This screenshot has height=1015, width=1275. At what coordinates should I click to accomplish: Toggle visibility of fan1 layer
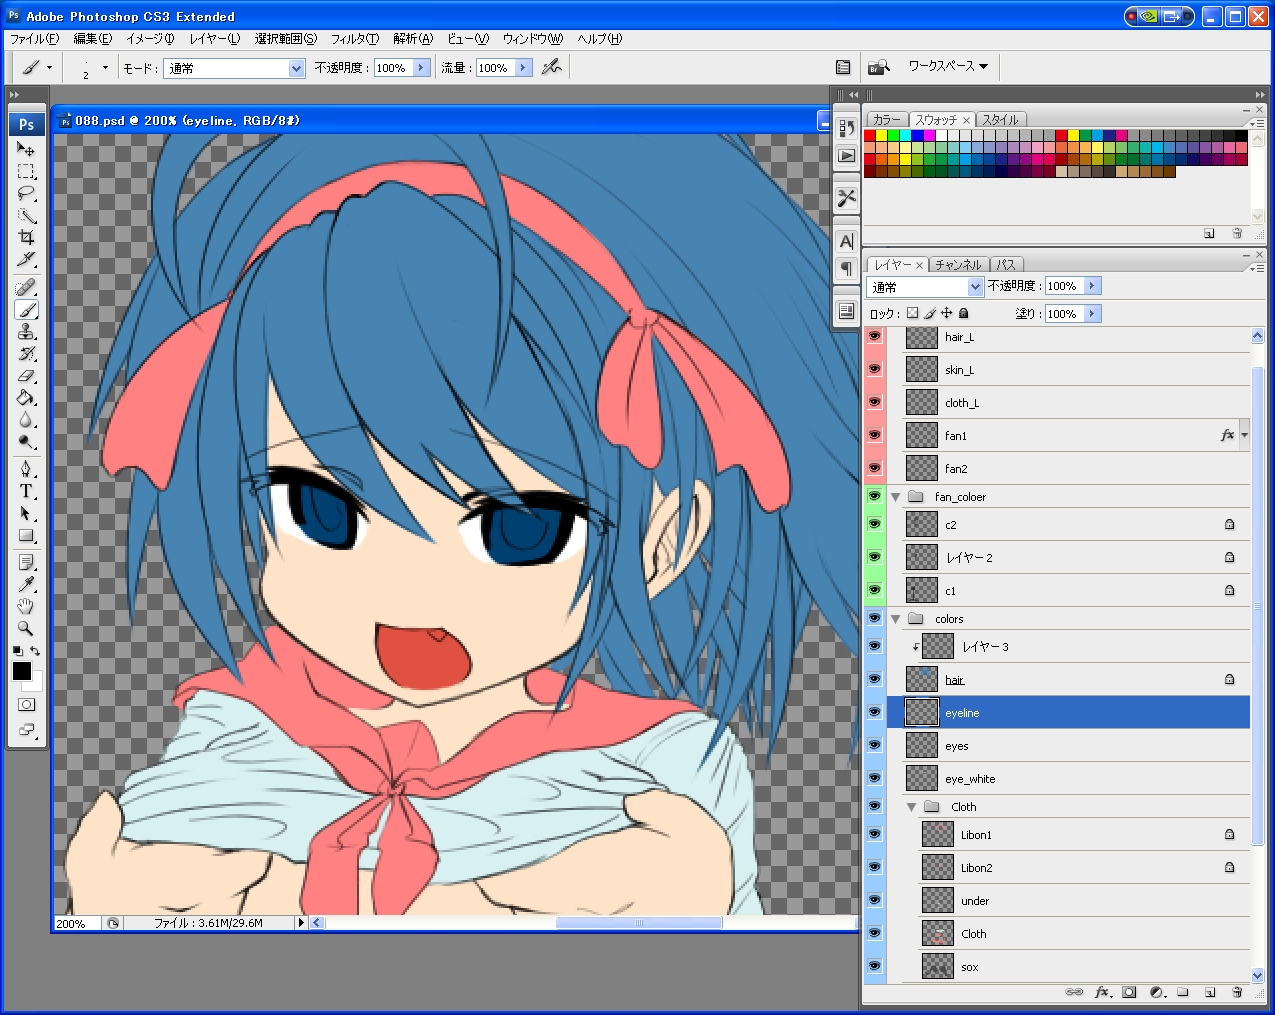[x=875, y=435]
